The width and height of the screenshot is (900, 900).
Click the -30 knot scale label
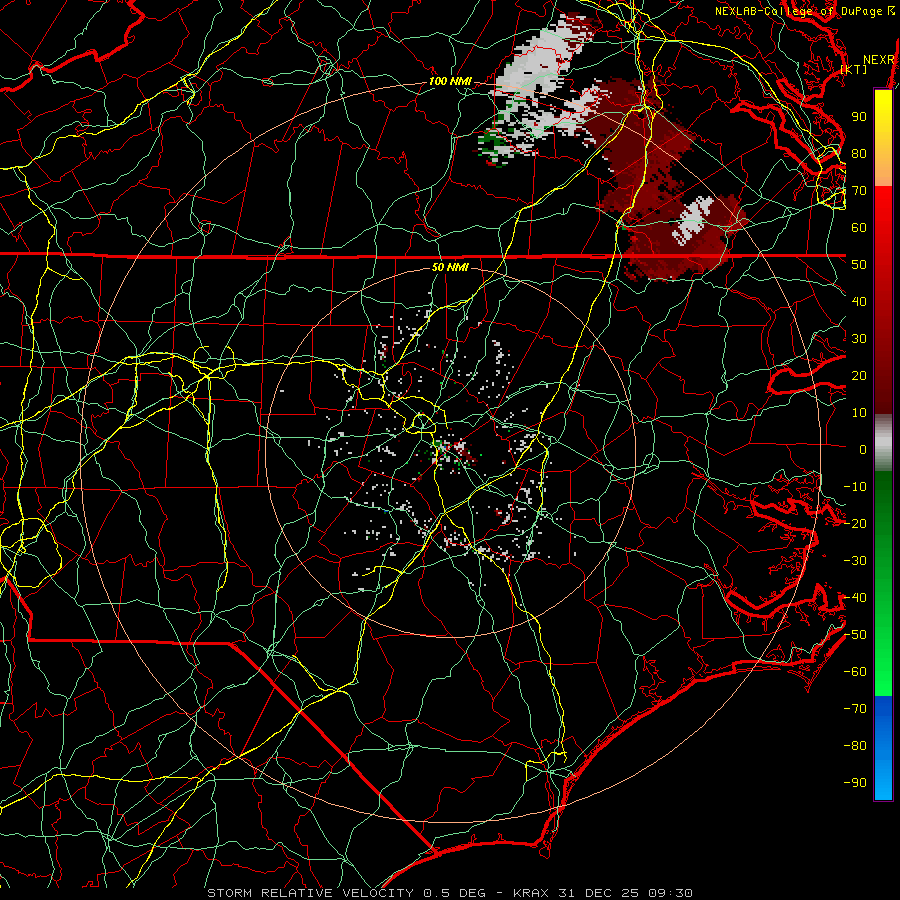[855, 561]
